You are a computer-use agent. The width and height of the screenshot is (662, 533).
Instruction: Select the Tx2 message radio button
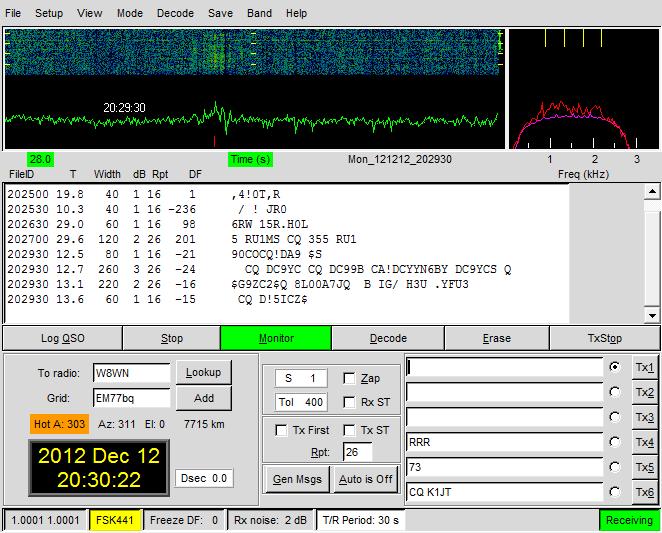(x=614, y=393)
